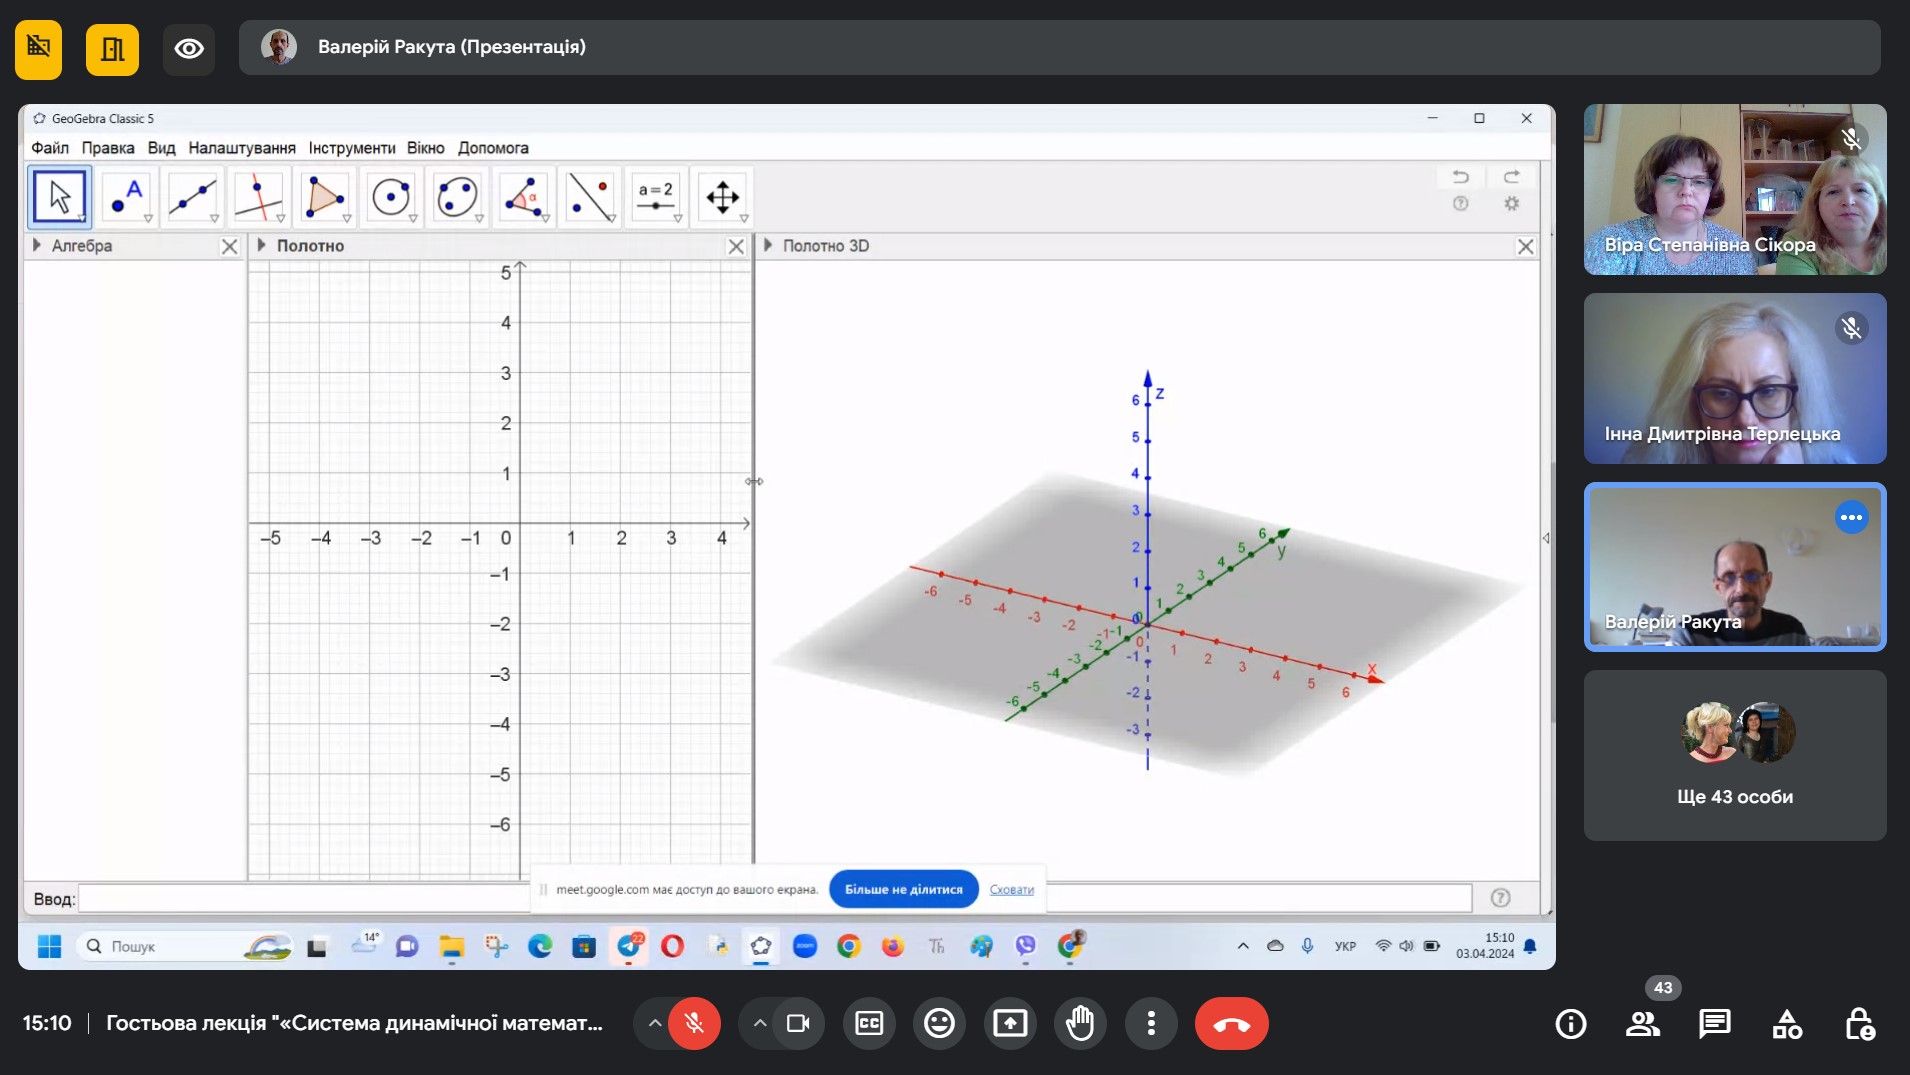The width and height of the screenshot is (1910, 1075).
Task: Click the Сховати link
Action: pyautogui.click(x=1011, y=889)
